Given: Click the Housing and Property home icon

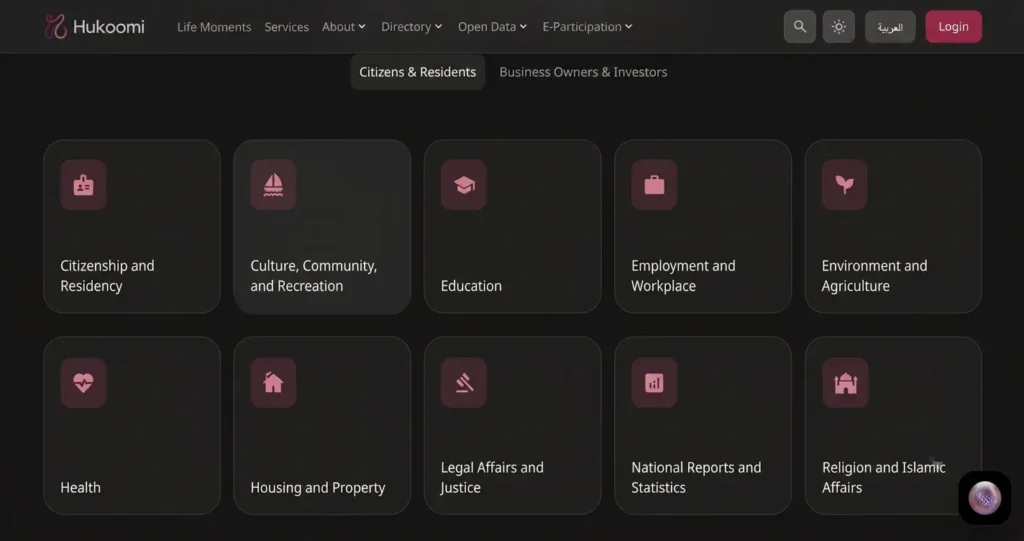Looking at the screenshot, I should point(274,383).
